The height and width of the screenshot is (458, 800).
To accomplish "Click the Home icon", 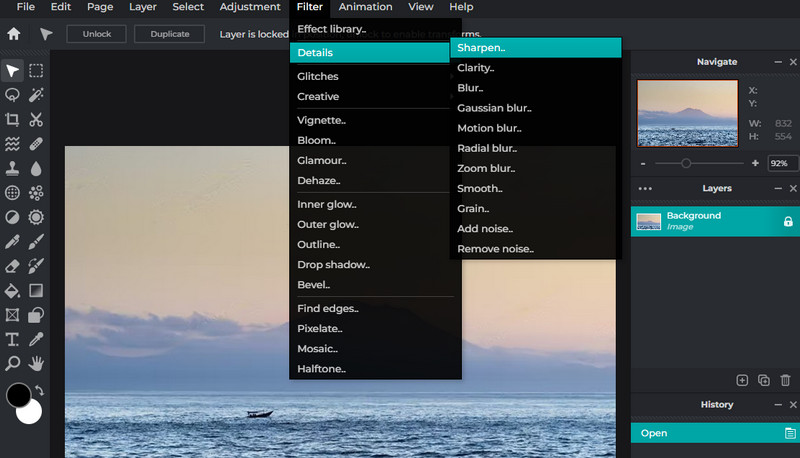I will (14, 34).
